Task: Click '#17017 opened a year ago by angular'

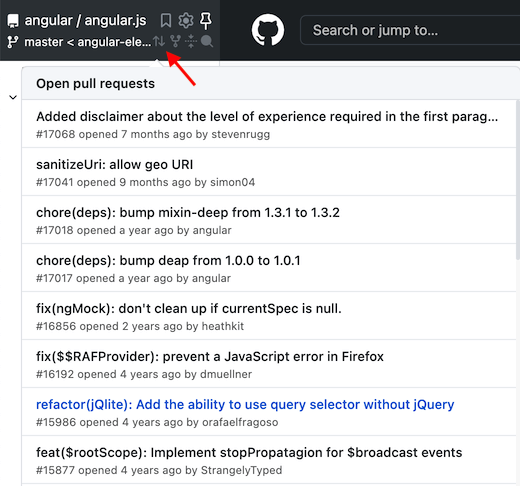Action: [133, 278]
